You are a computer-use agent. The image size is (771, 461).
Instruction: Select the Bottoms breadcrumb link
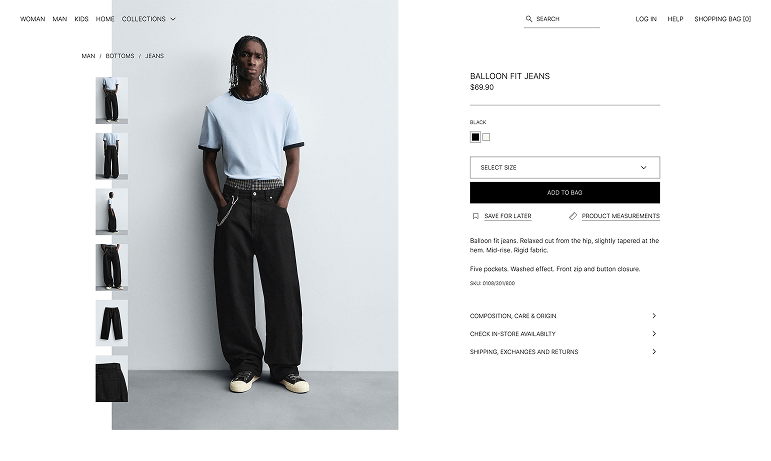pyautogui.click(x=119, y=56)
